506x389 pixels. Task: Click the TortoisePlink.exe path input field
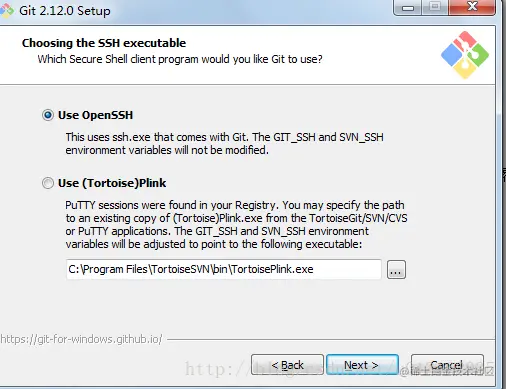pos(224,269)
